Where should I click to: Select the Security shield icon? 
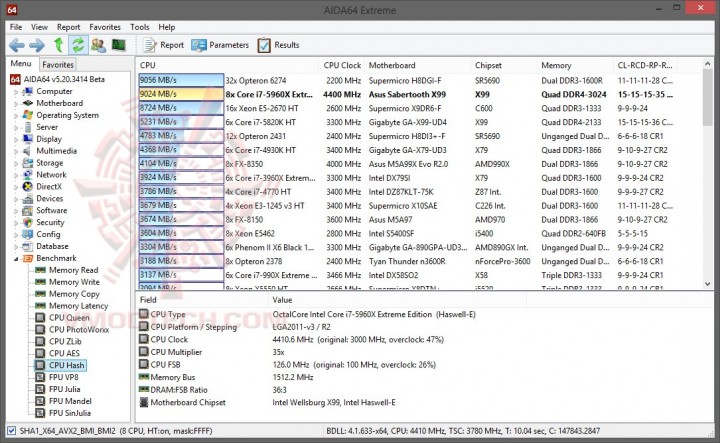click(x=28, y=222)
